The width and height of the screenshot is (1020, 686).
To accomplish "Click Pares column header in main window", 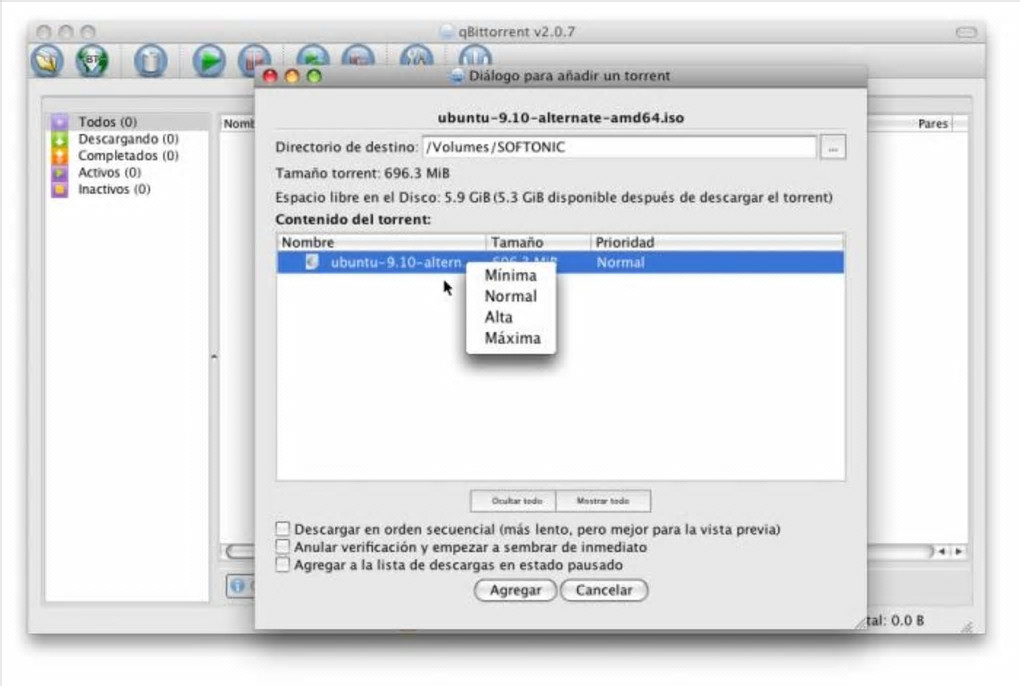I will (x=933, y=124).
